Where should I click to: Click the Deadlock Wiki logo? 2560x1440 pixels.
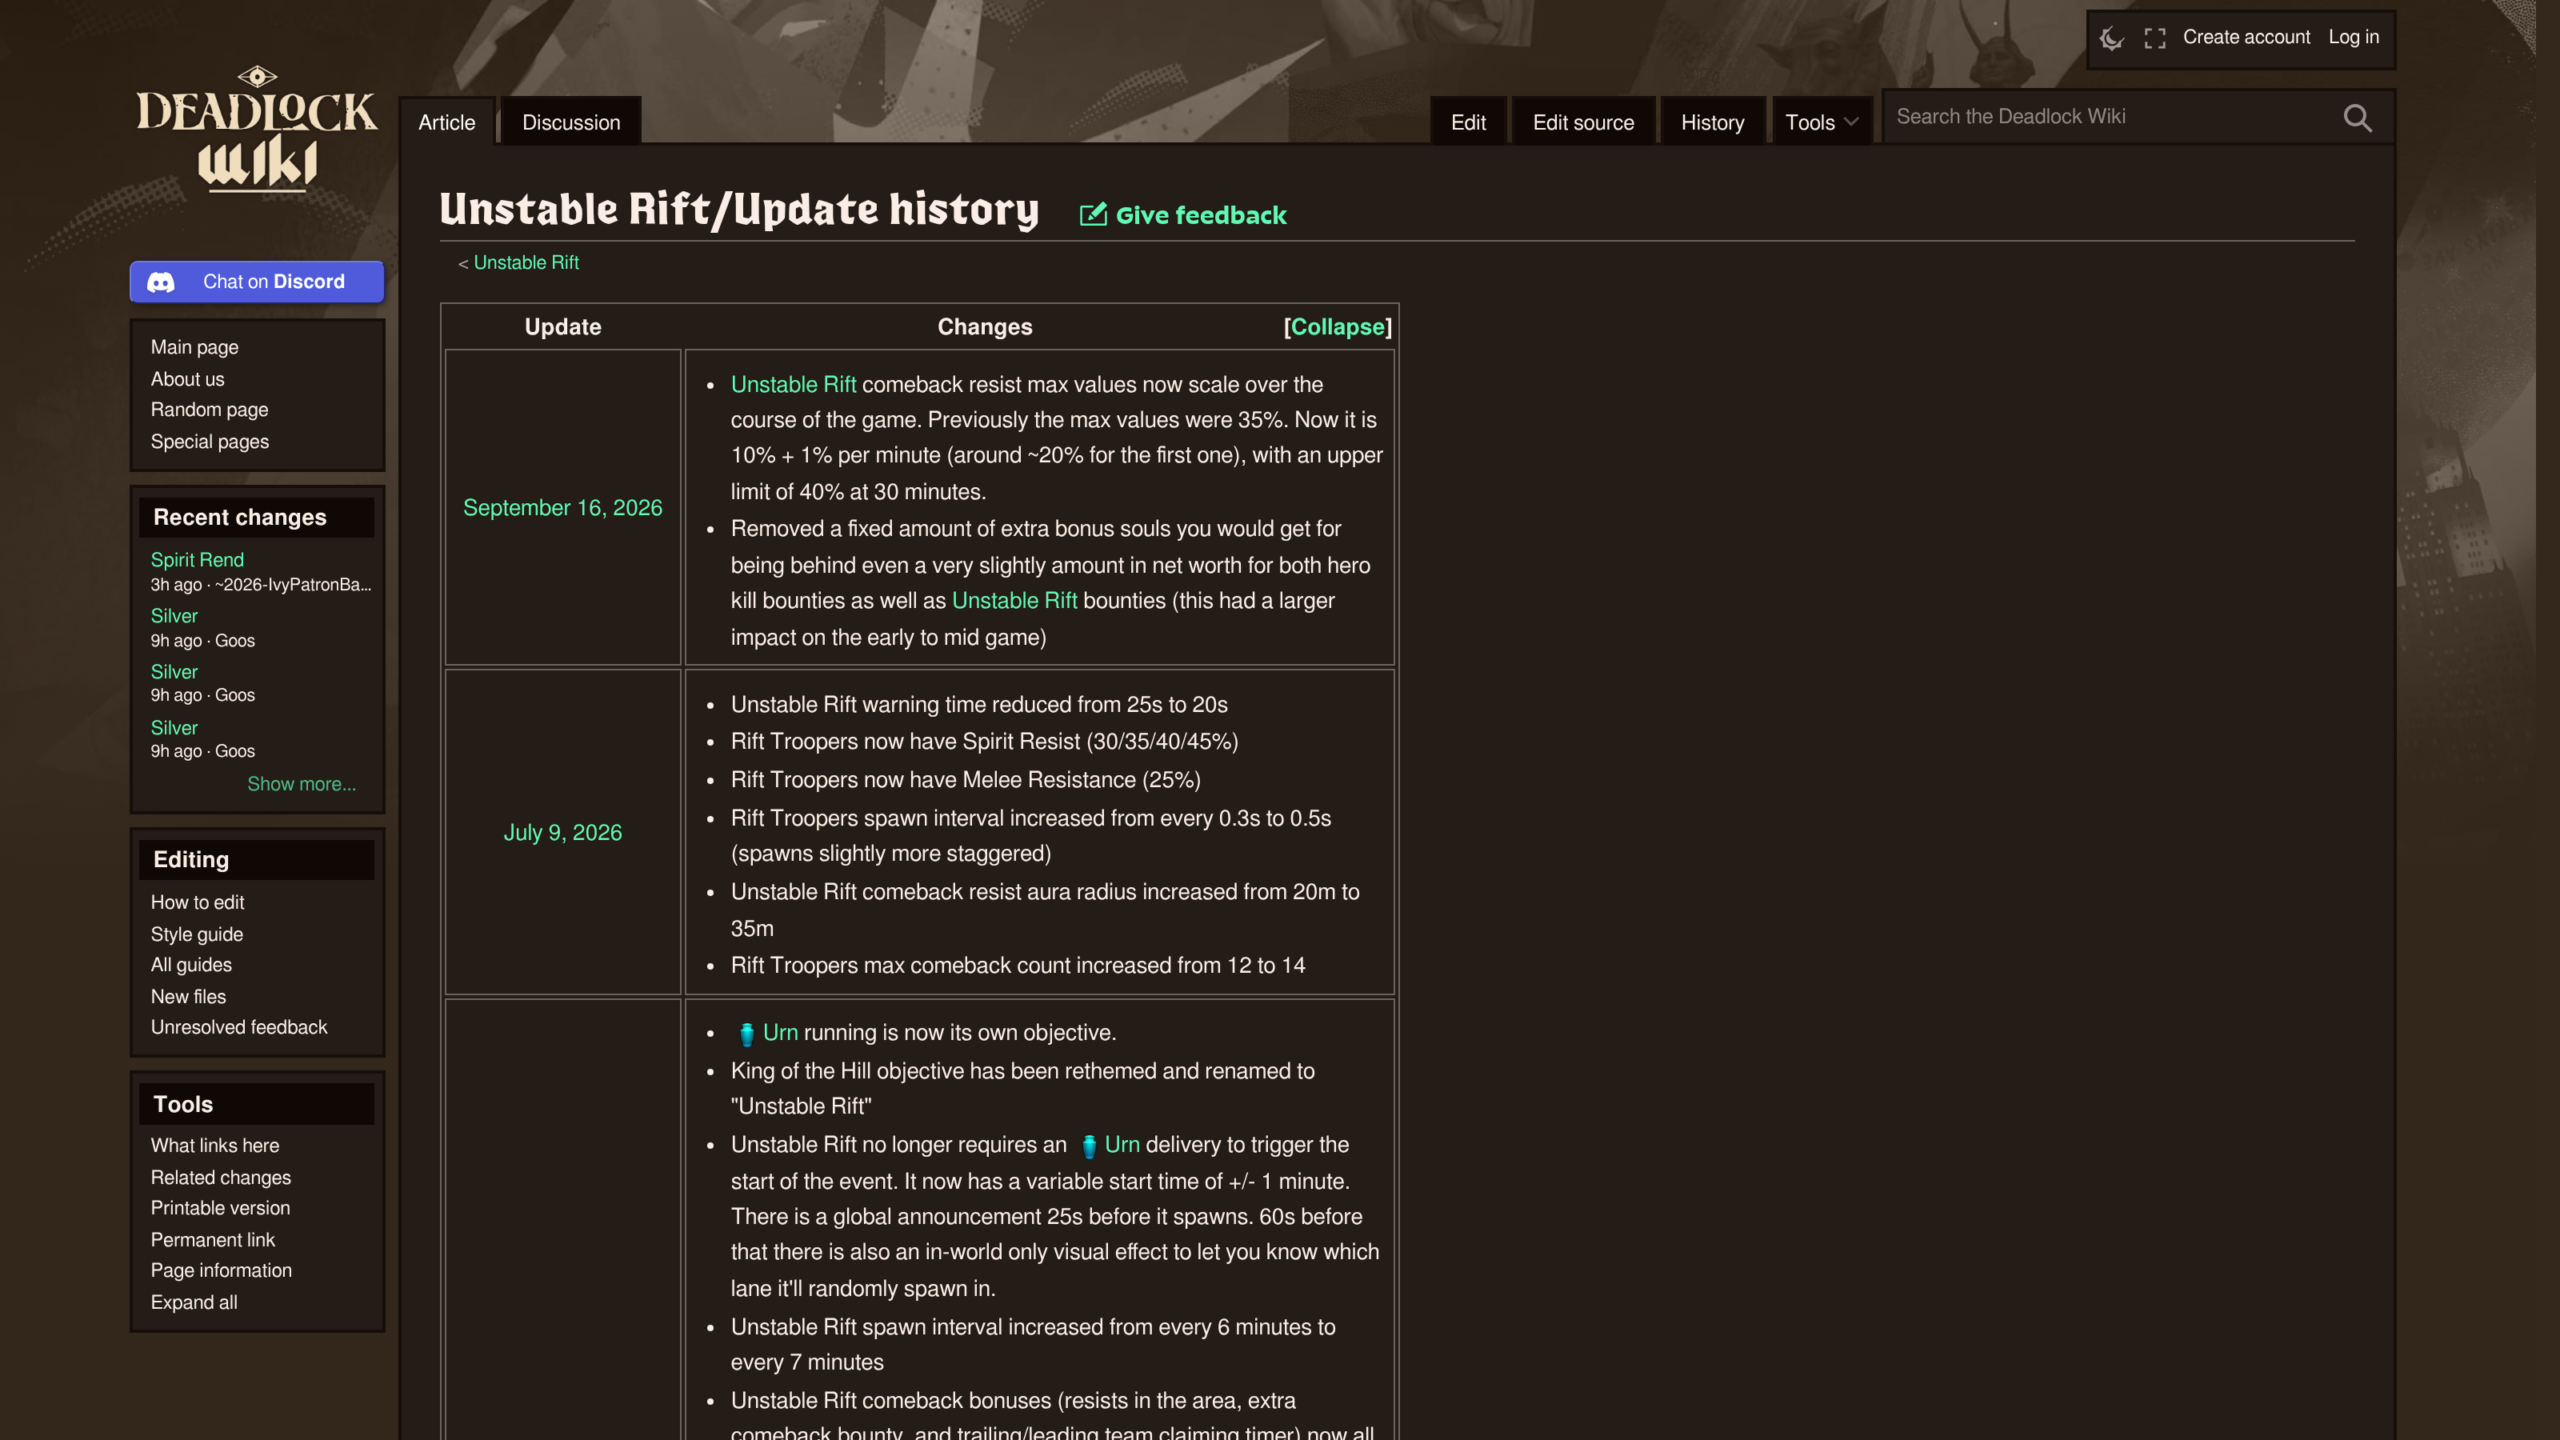(257, 130)
